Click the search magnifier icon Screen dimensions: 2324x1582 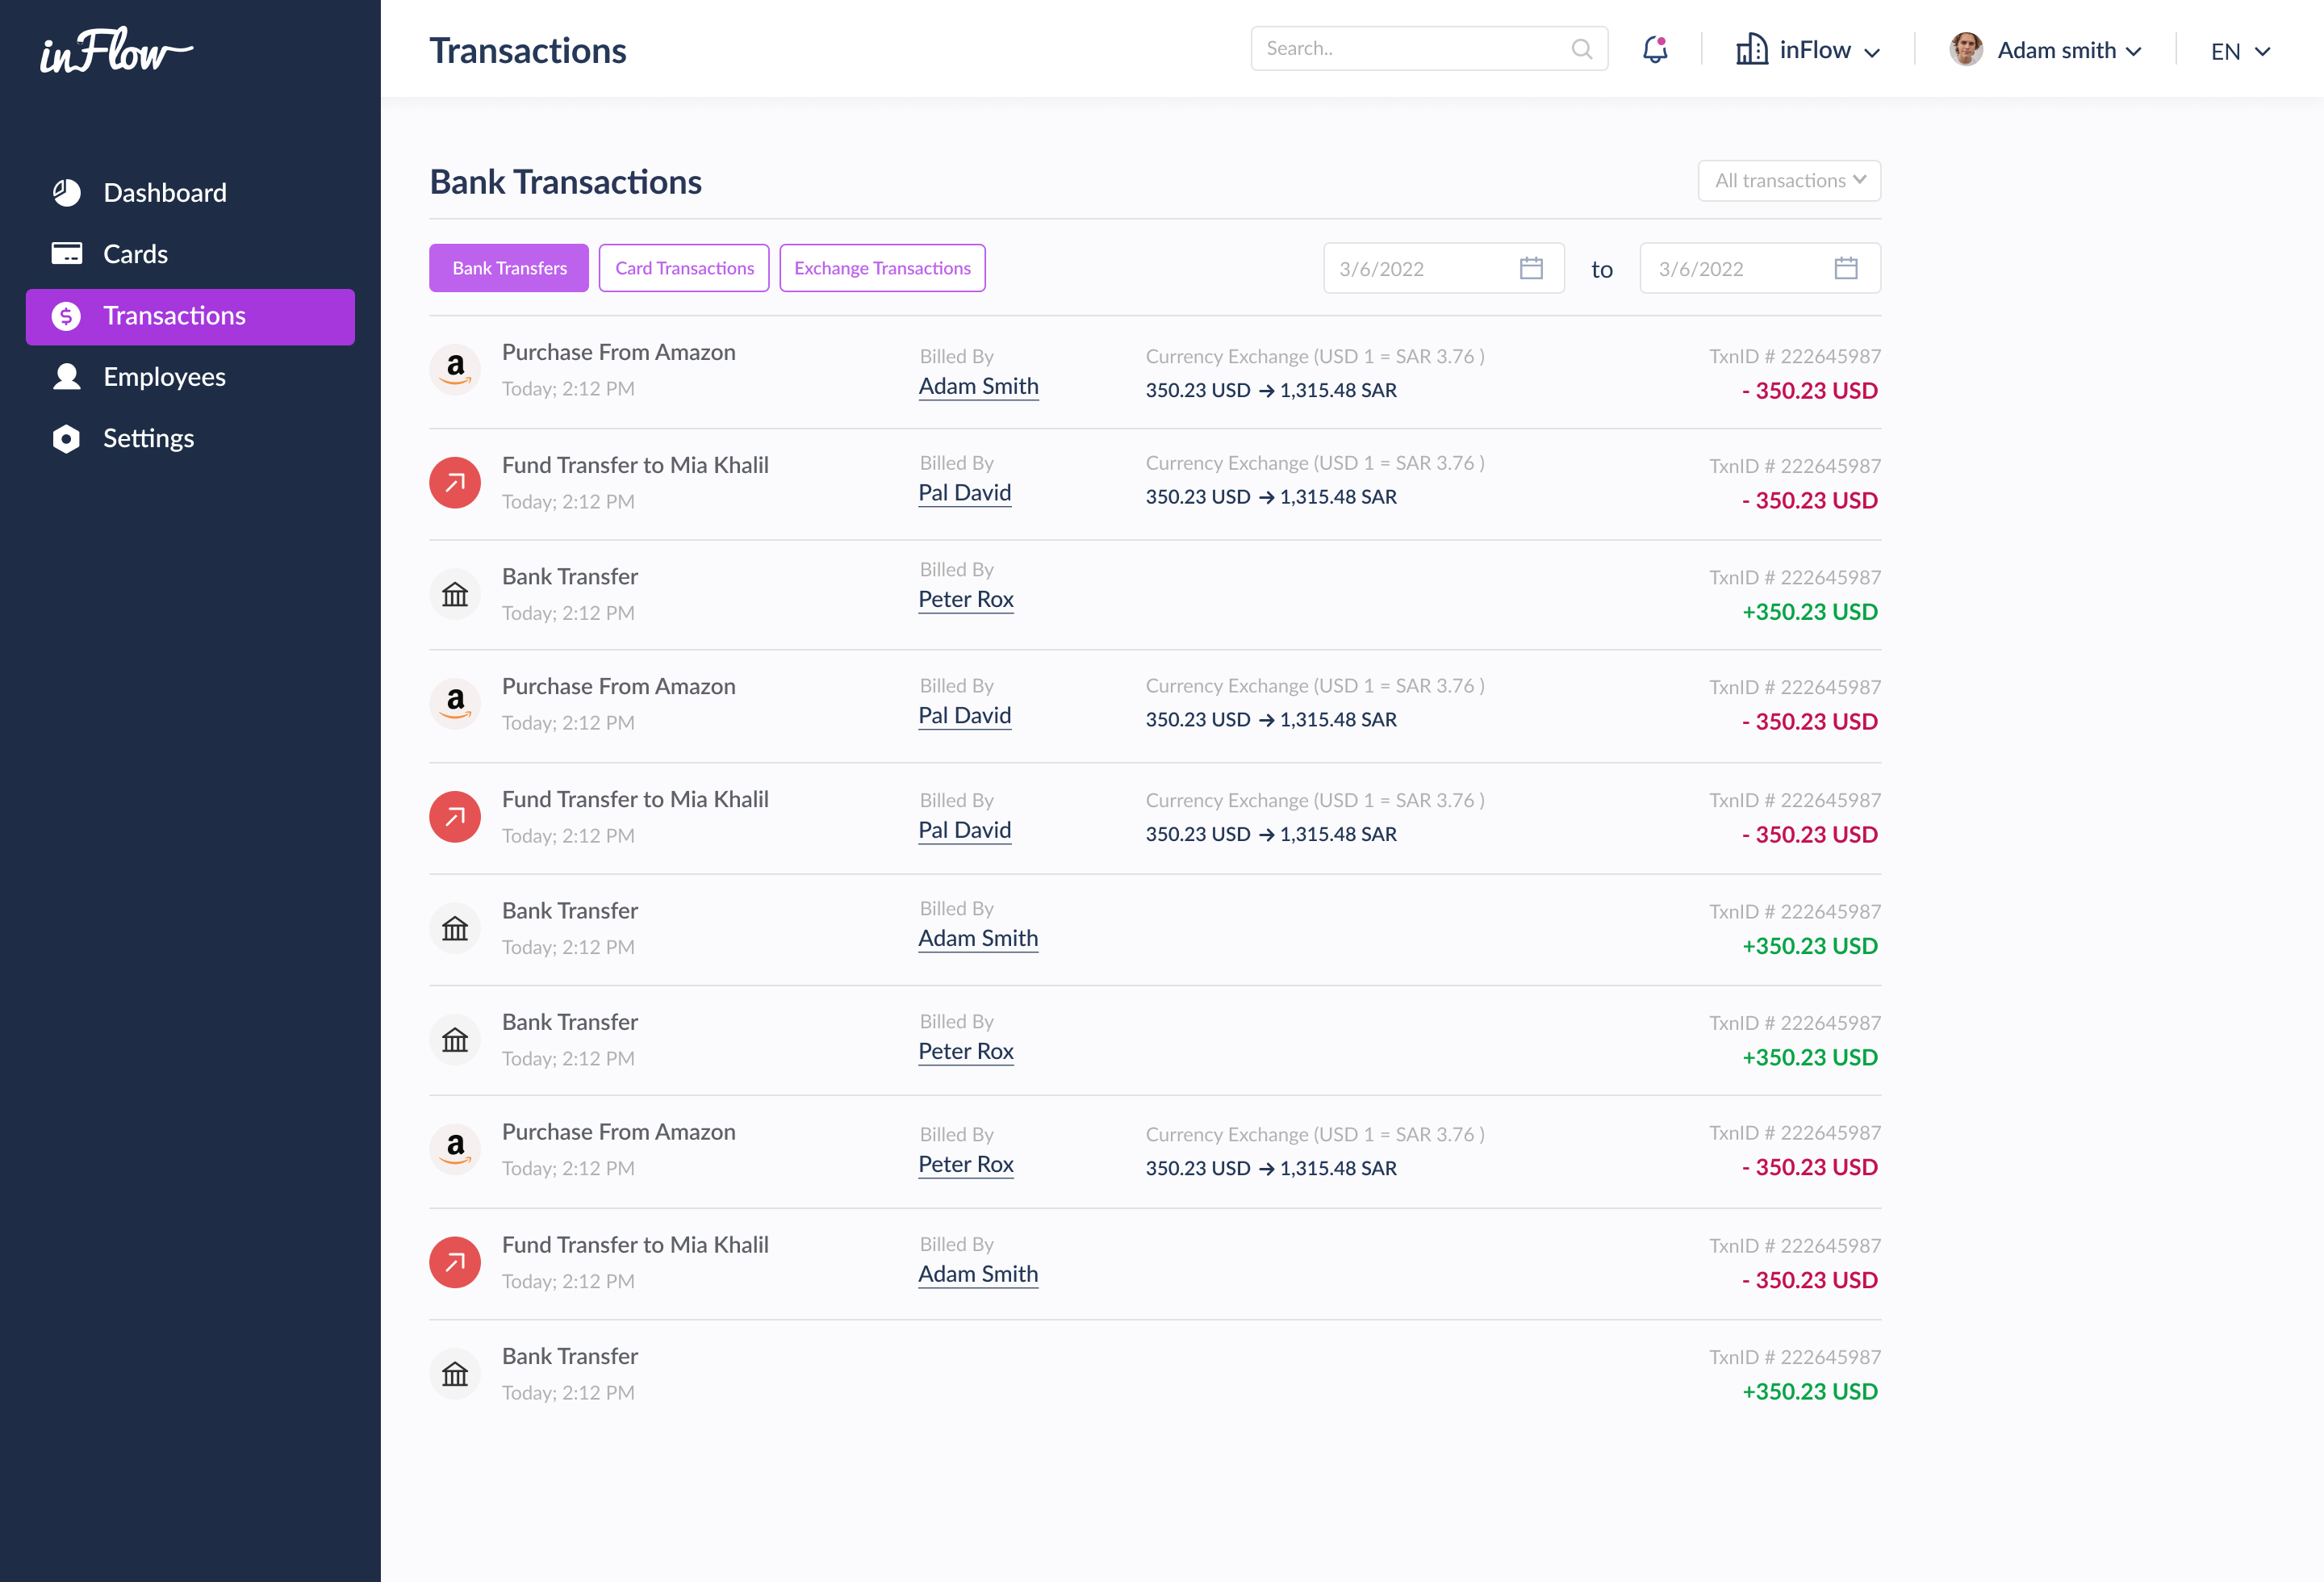click(1581, 49)
